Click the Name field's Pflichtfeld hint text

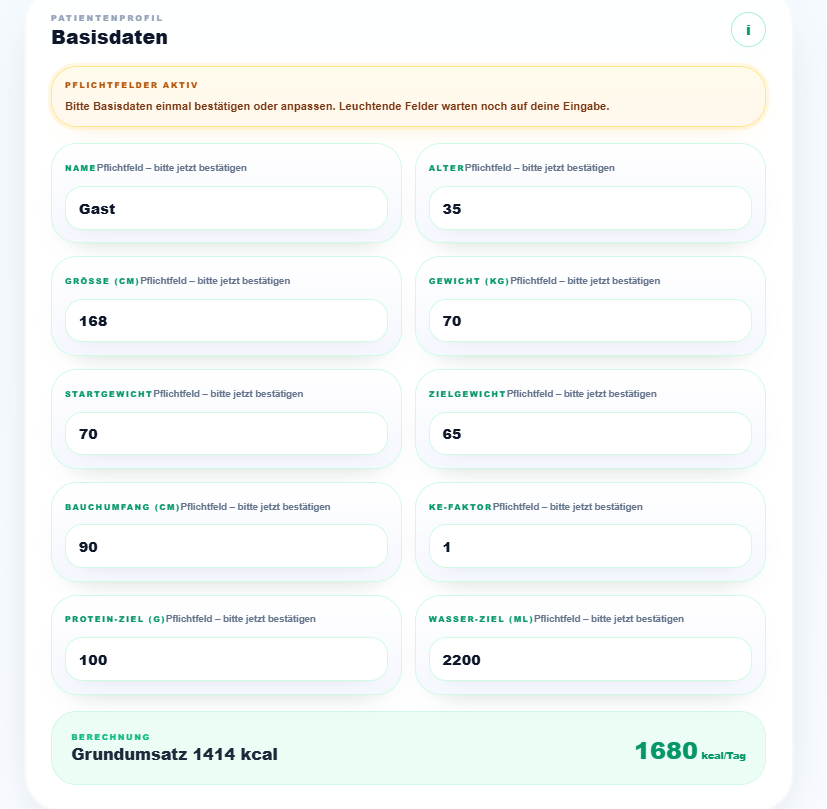click(x=172, y=168)
